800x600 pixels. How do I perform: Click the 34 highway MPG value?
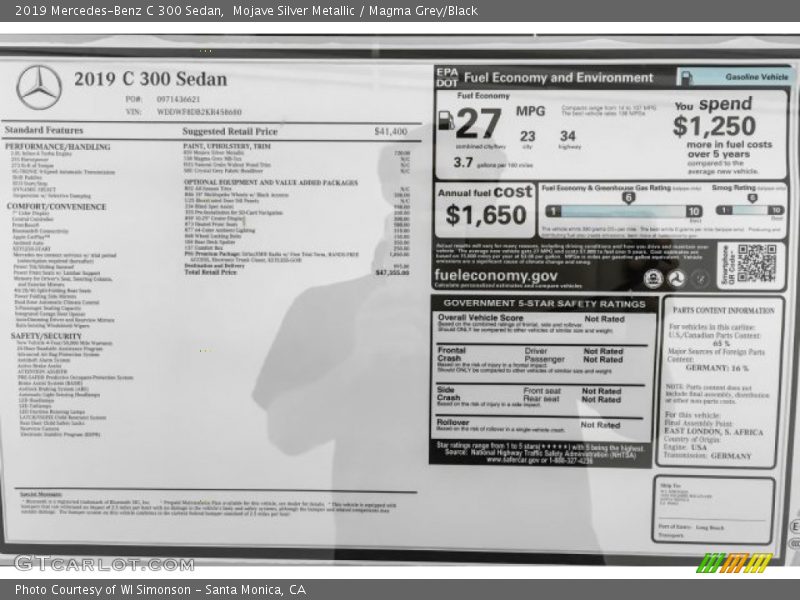coord(567,136)
